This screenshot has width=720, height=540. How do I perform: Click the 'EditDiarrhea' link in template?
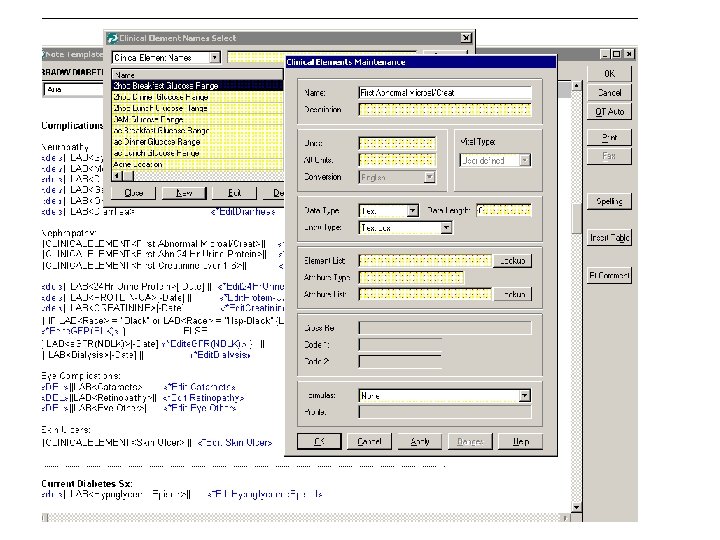pyautogui.click(x=243, y=212)
